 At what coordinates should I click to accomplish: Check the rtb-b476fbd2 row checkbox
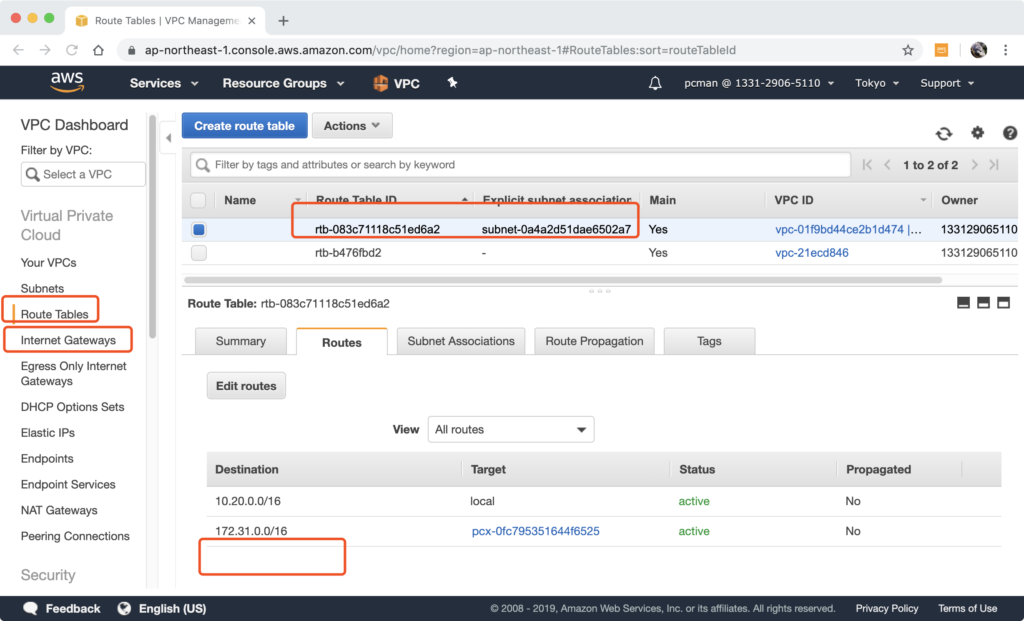click(199, 253)
